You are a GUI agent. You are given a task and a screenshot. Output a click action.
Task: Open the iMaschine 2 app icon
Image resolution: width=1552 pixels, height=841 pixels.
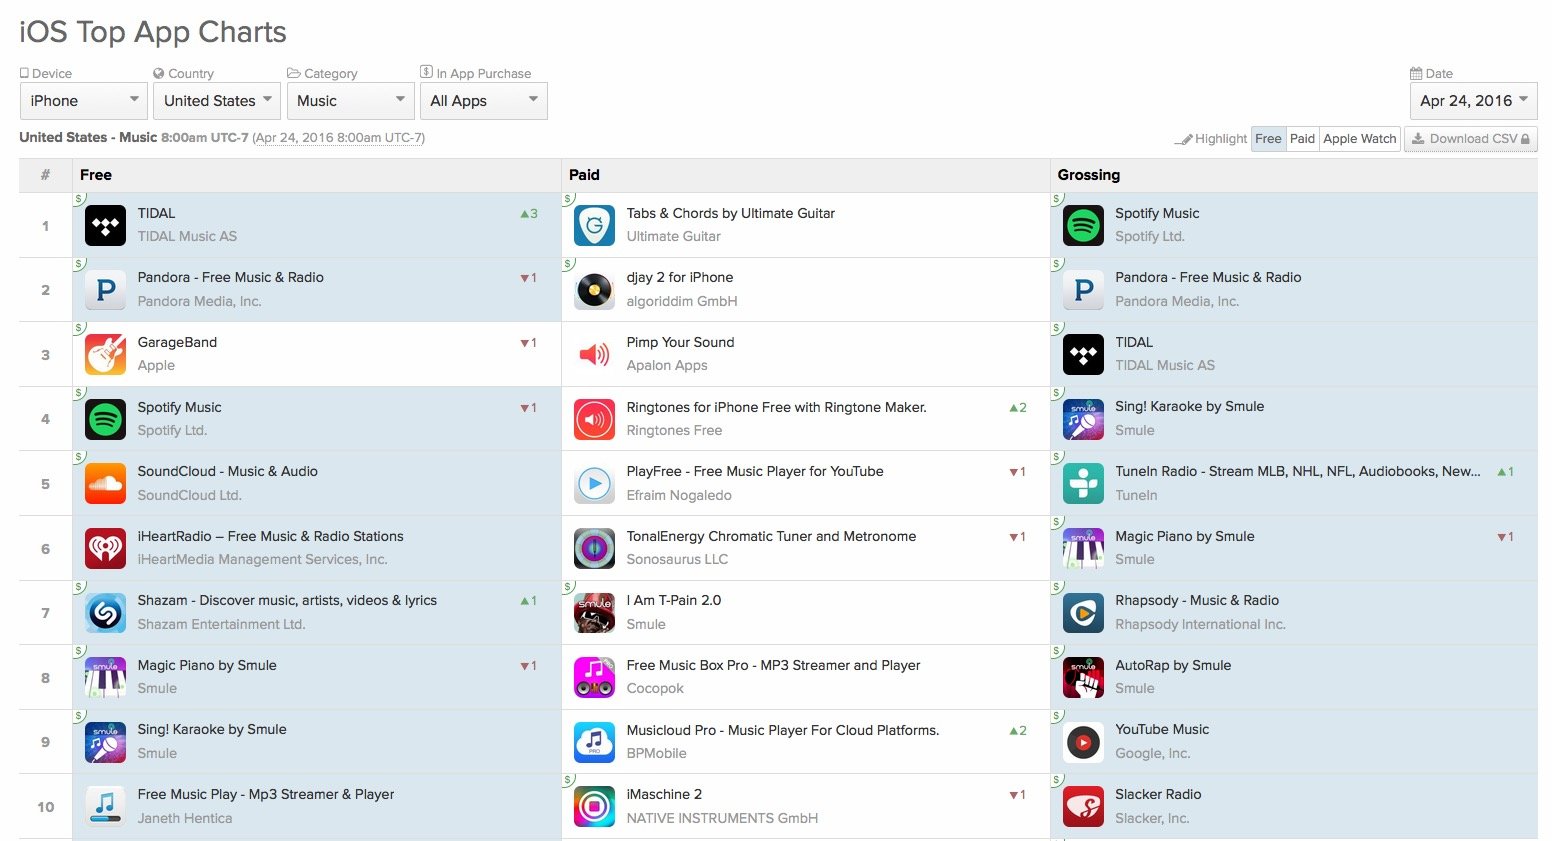tap(594, 806)
